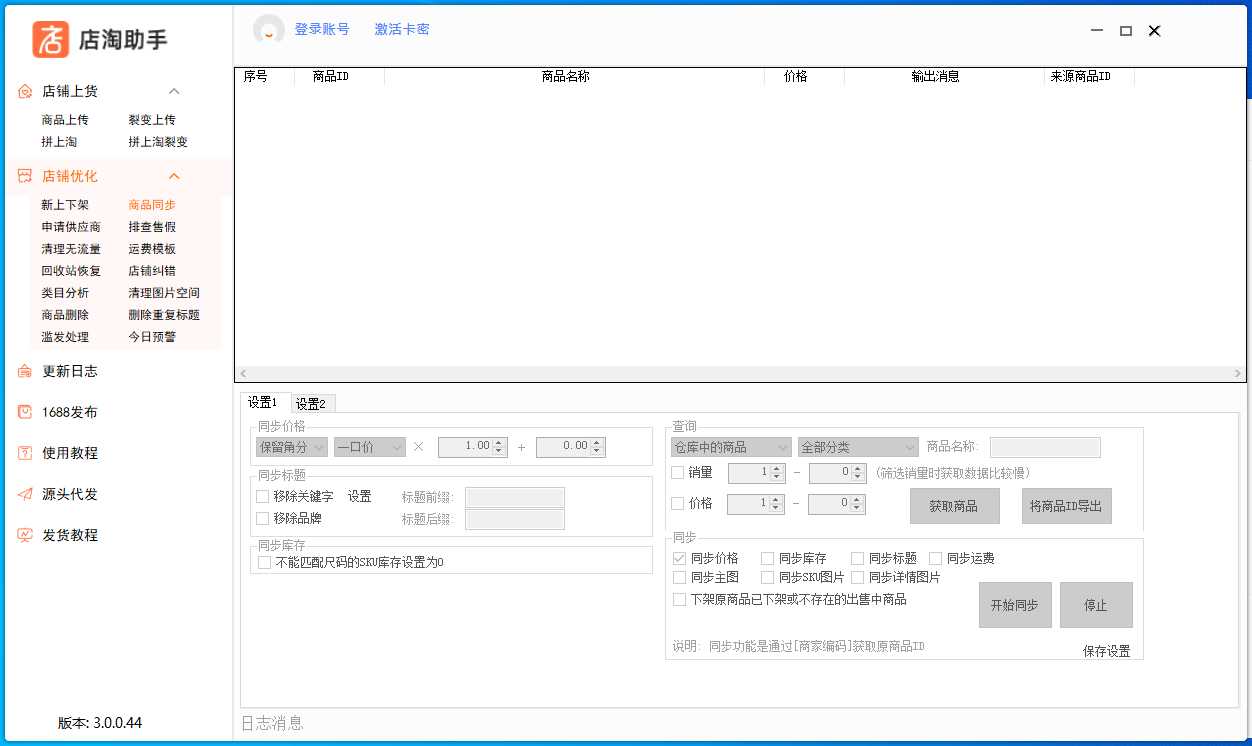Click the 商品名称 search input field
The image size is (1252, 746).
[1044, 447]
